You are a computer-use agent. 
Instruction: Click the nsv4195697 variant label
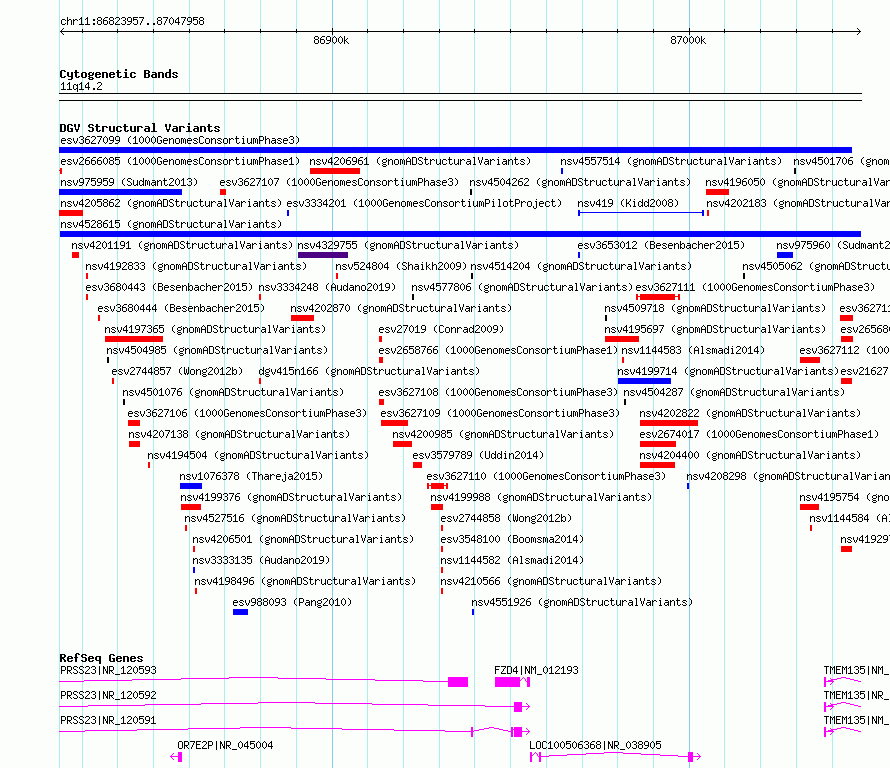pyautogui.click(x=715, y=329)
